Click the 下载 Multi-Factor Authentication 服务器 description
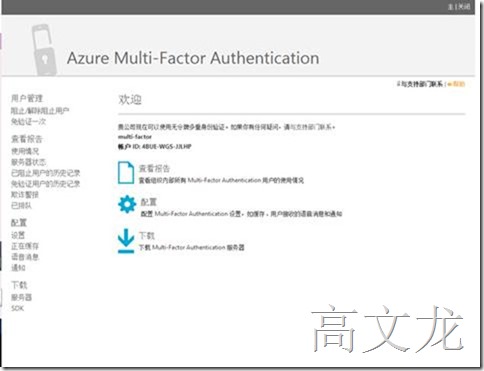Viewport: 484px width, 371px height. (x=192, y=247)
